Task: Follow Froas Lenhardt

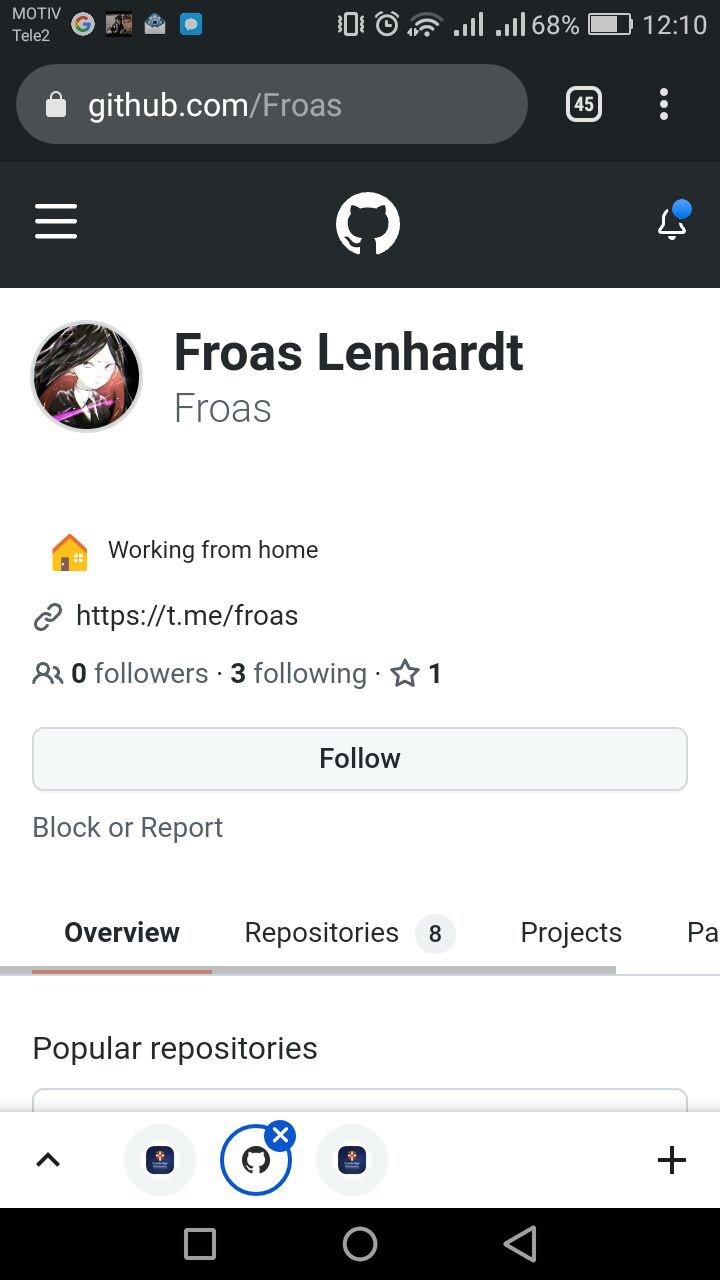Action: [360, 759]
